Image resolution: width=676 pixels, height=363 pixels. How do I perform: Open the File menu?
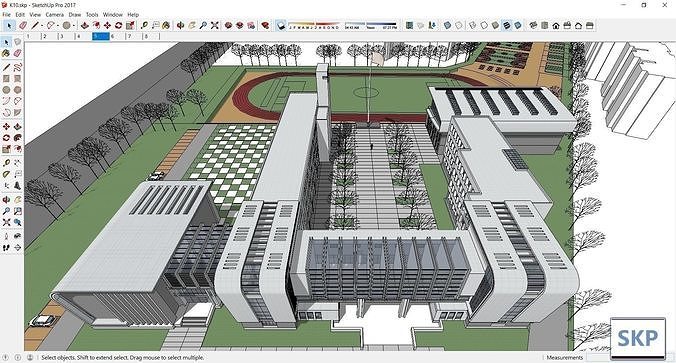[6, 15]
